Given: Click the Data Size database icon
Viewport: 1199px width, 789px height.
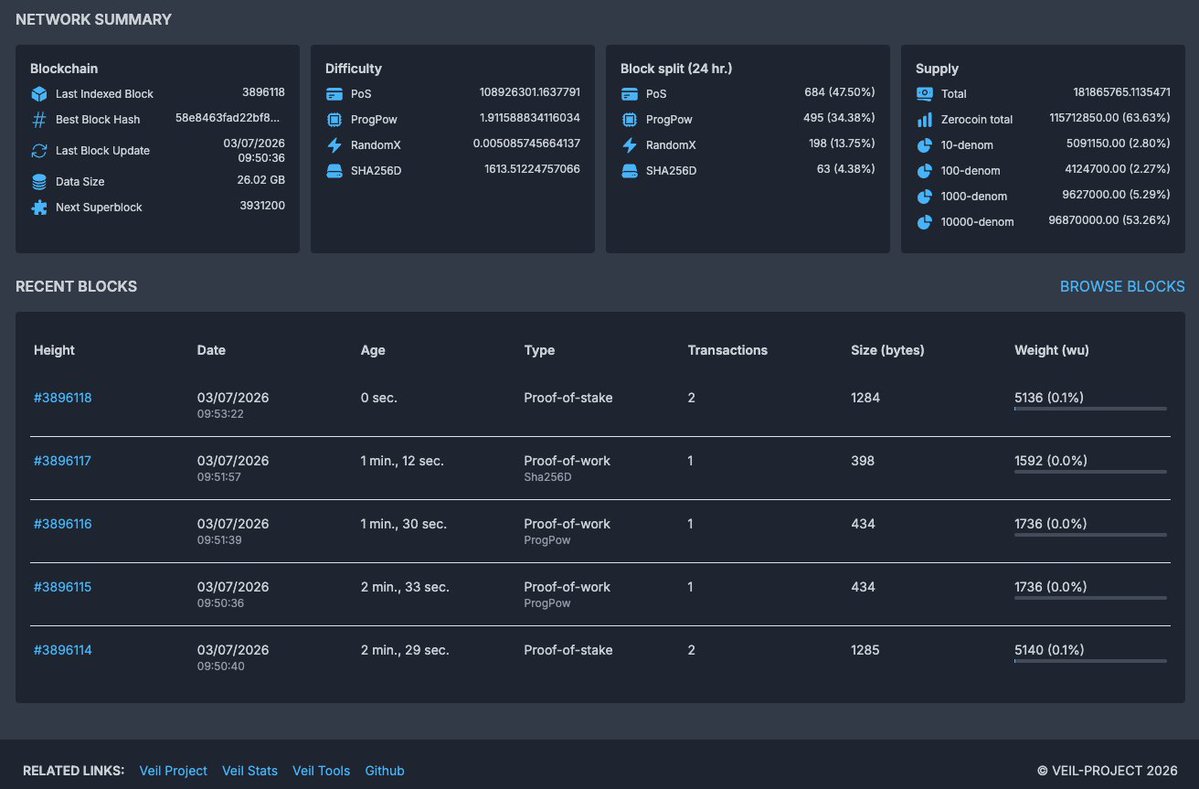Looking at the screenshot, I should pos(39,182).
